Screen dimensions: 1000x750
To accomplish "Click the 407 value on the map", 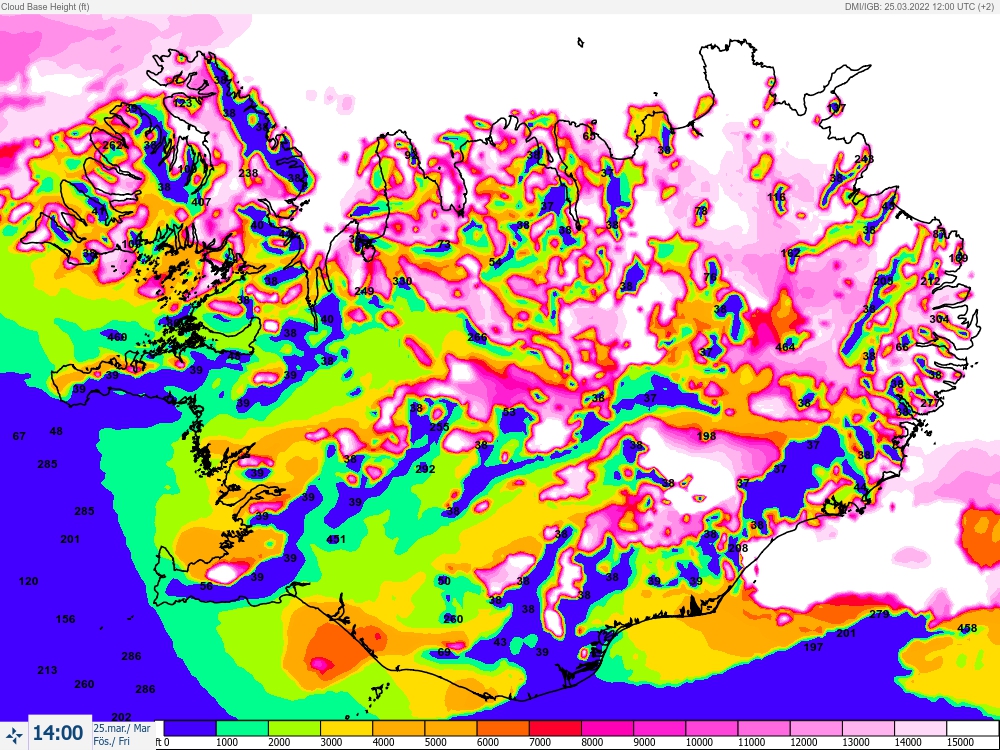I will [201, 202].
